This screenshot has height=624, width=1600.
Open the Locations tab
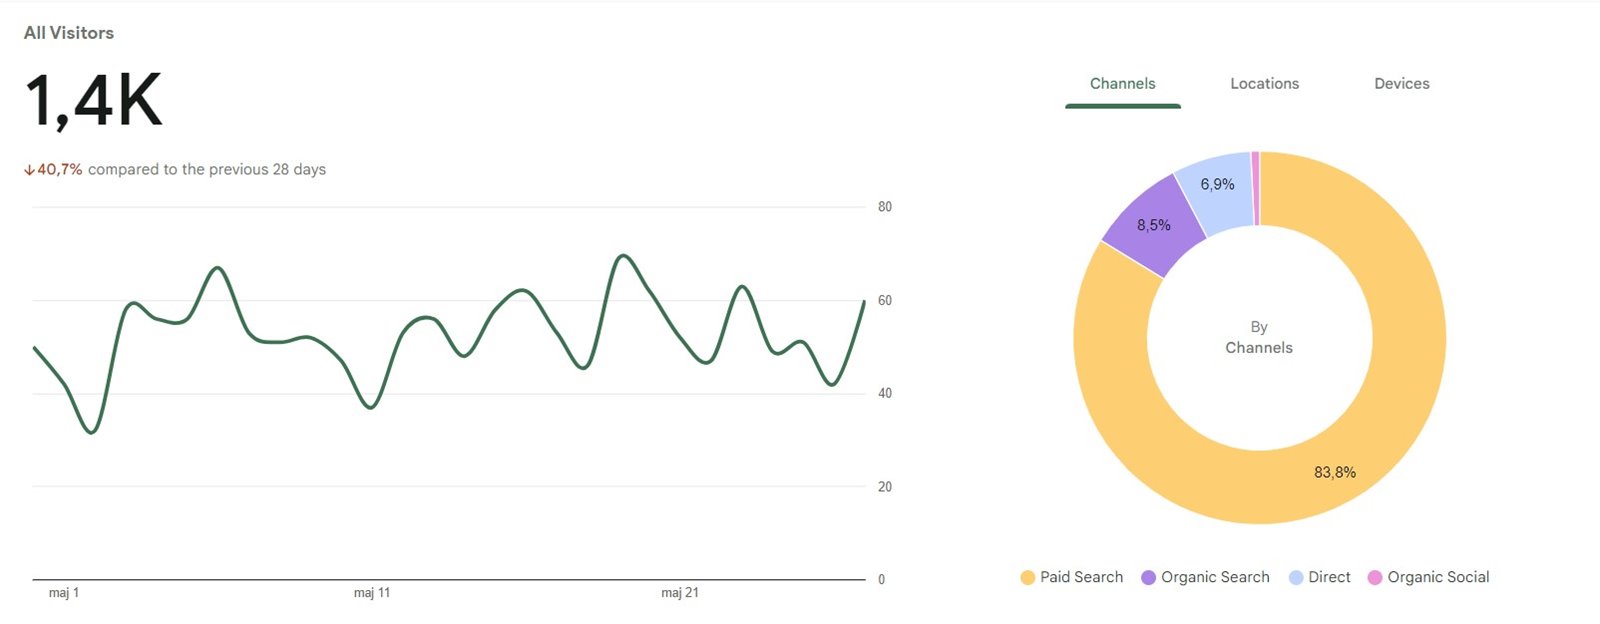click(x=1264, y=84)
